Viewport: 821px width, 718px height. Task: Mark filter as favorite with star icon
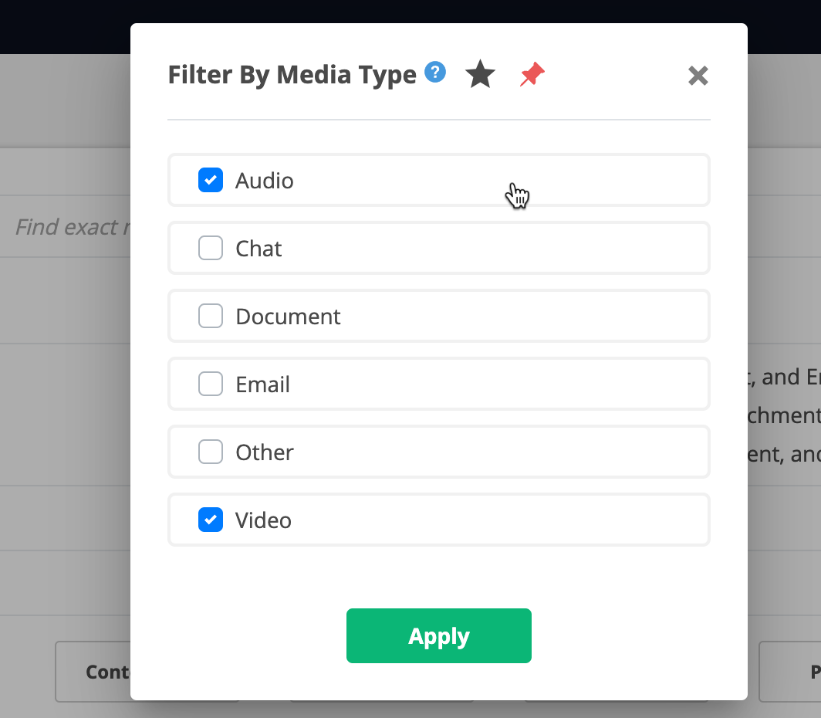click(481, 74)
